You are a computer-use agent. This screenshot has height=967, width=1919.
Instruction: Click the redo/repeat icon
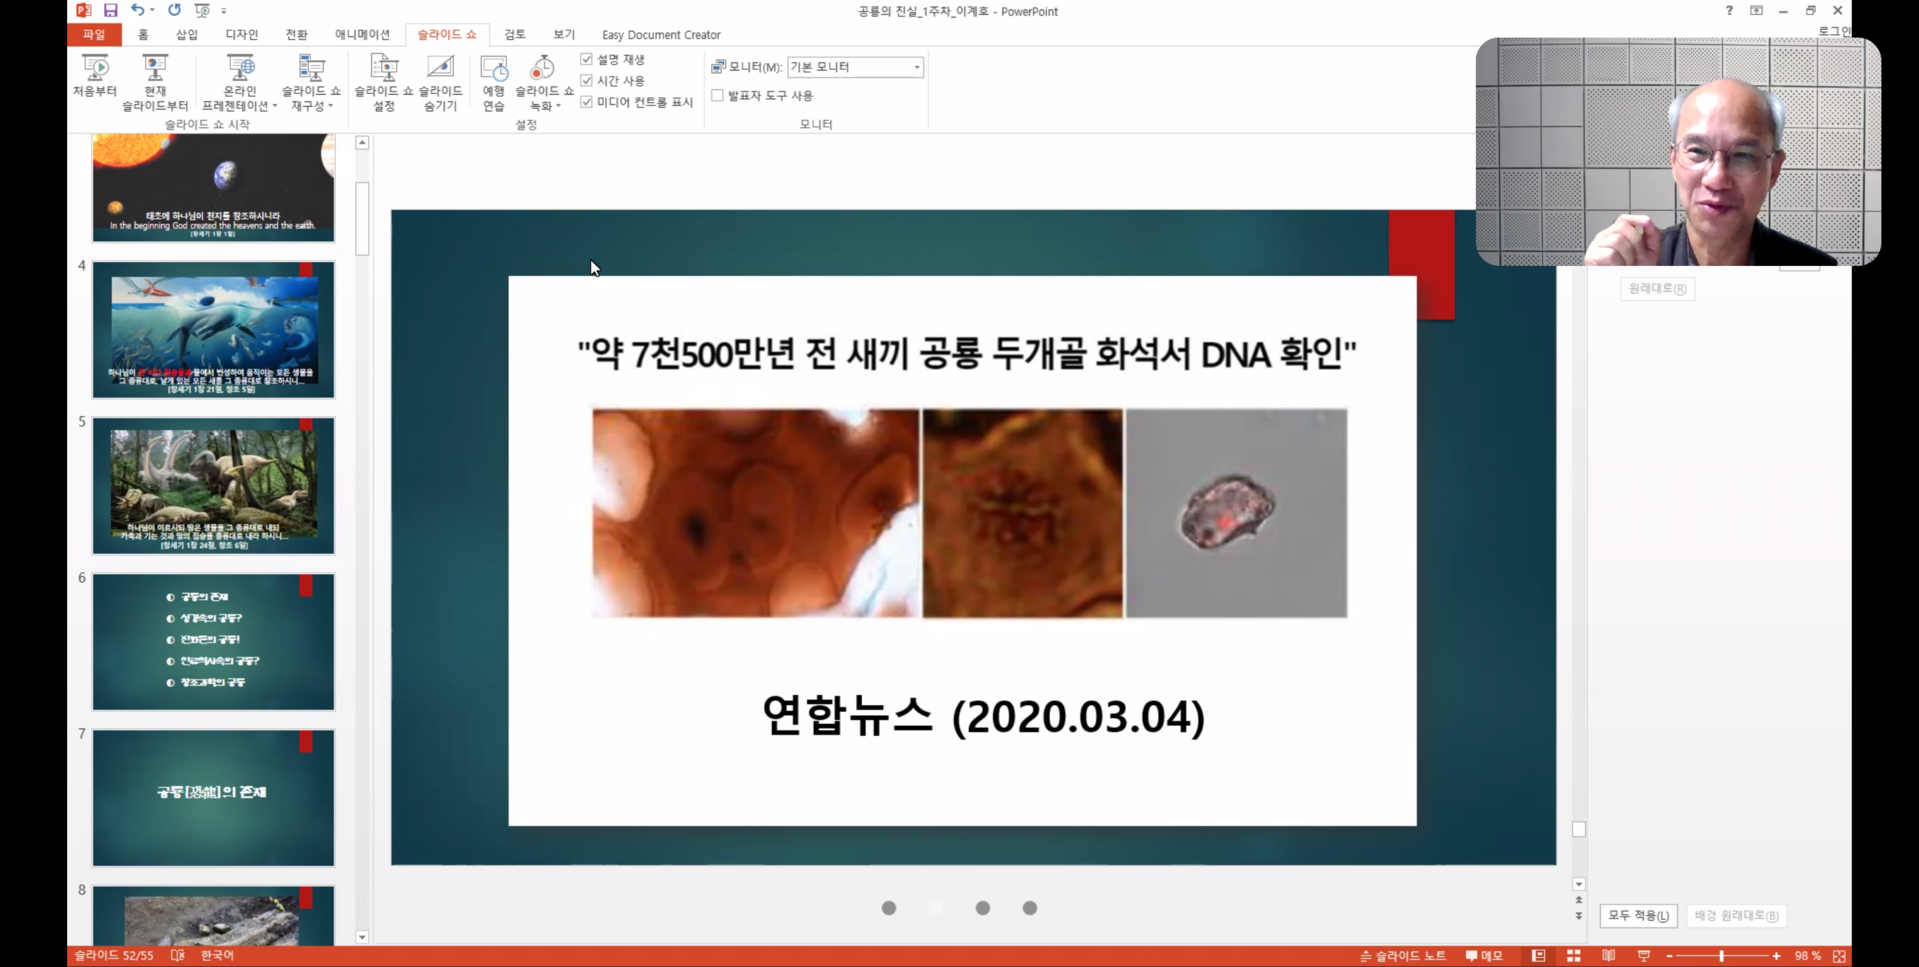[x=174, y=10]
